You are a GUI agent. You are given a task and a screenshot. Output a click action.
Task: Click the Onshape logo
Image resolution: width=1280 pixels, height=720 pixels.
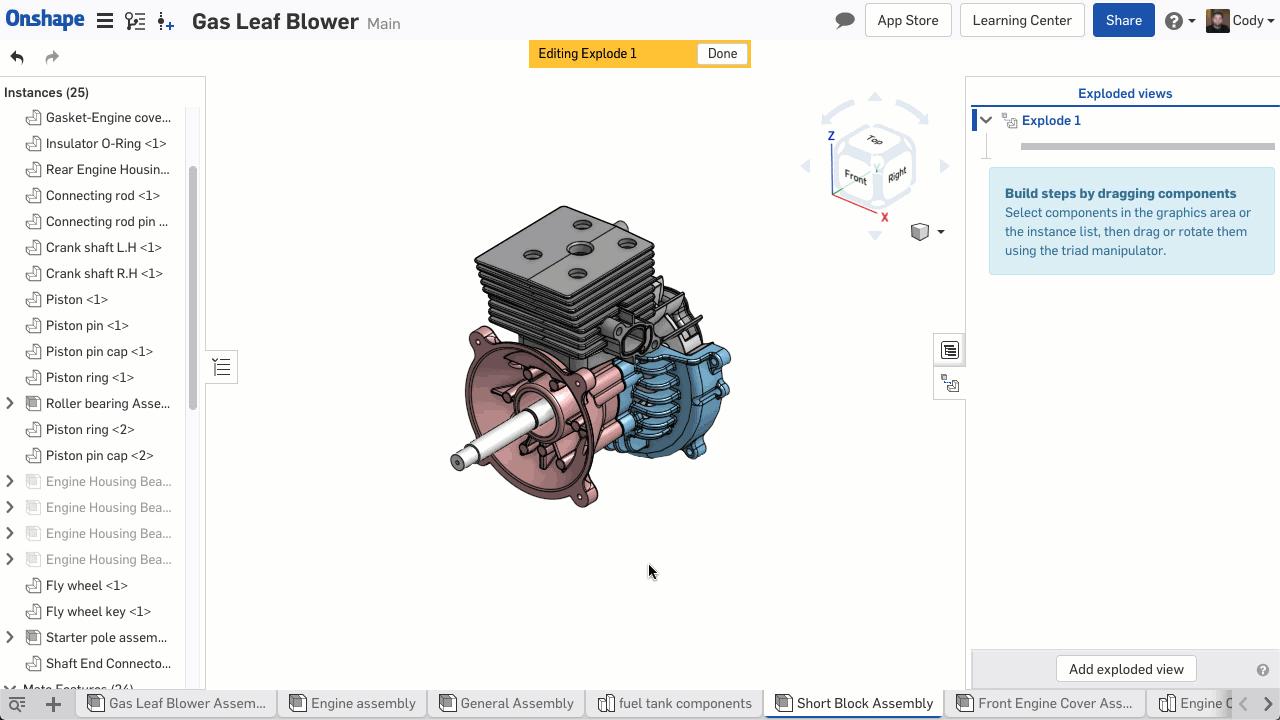point(45,18)
